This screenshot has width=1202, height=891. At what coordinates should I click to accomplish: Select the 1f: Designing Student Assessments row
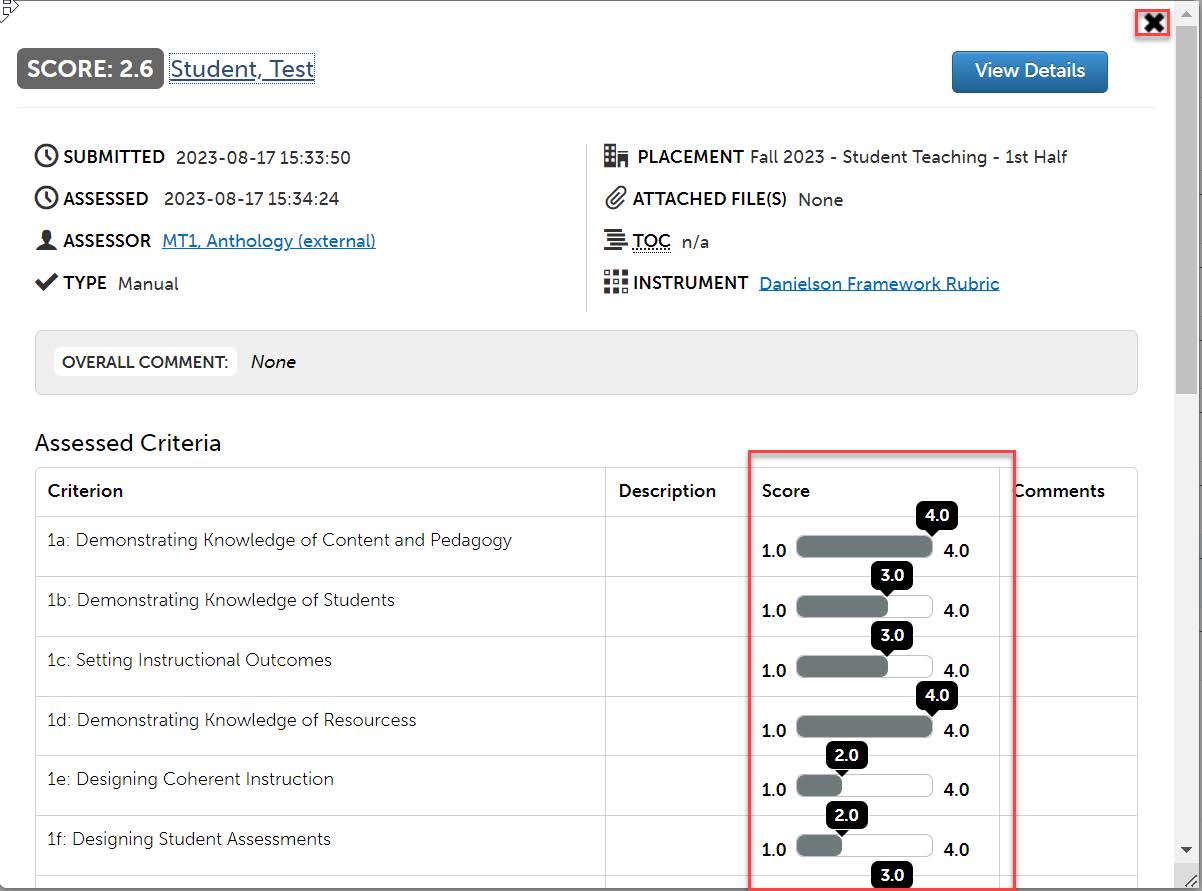[586, 845]
